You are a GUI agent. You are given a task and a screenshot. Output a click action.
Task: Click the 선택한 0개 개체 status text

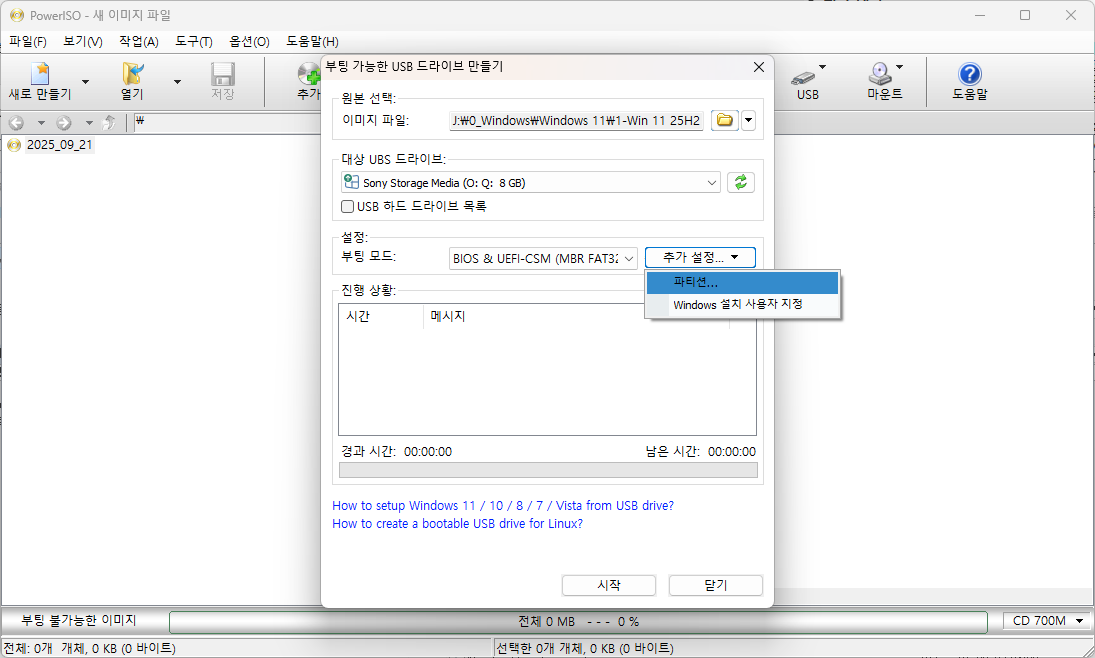[x=585, y=648]
